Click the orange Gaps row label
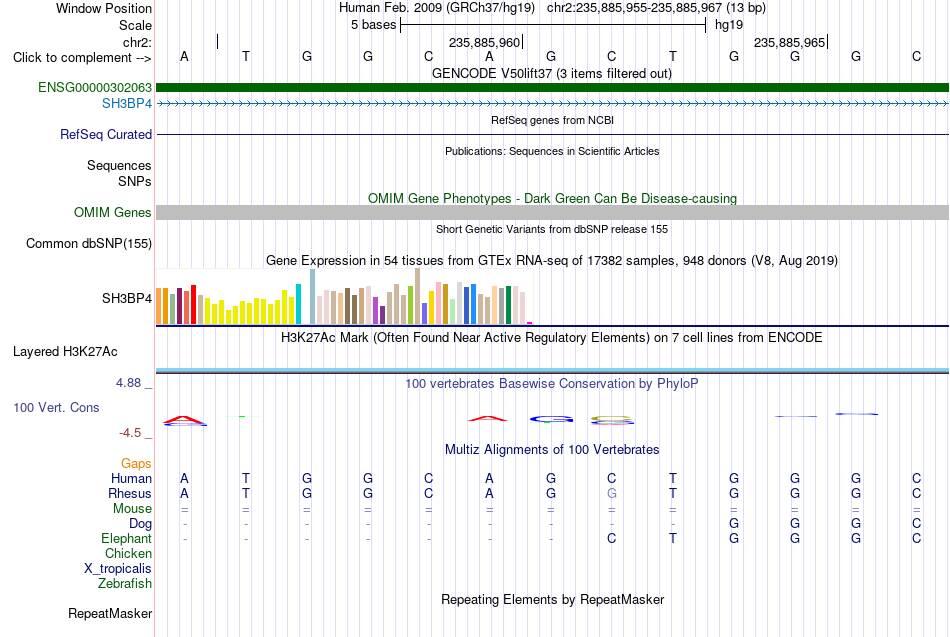This screenshot has height=637, width=950. point(136,464)
